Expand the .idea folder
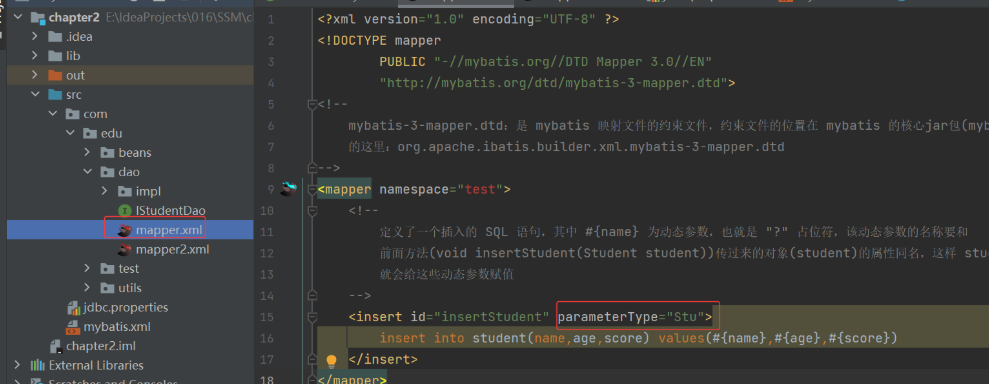 pyautogui.click(x=35, y=37)
